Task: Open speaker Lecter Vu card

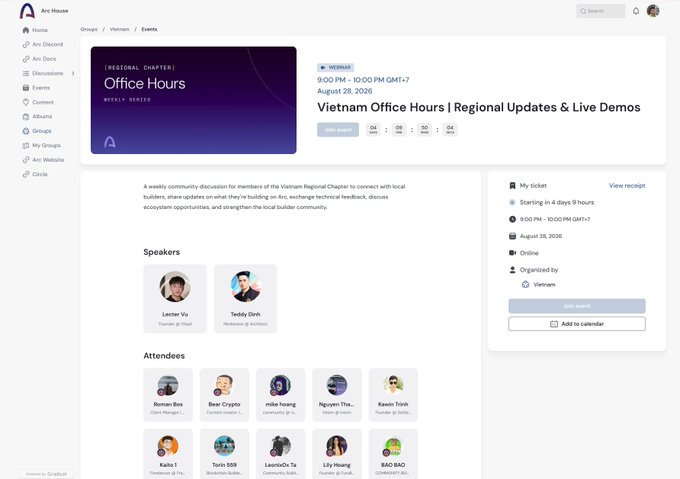Action: coord(175,299)
